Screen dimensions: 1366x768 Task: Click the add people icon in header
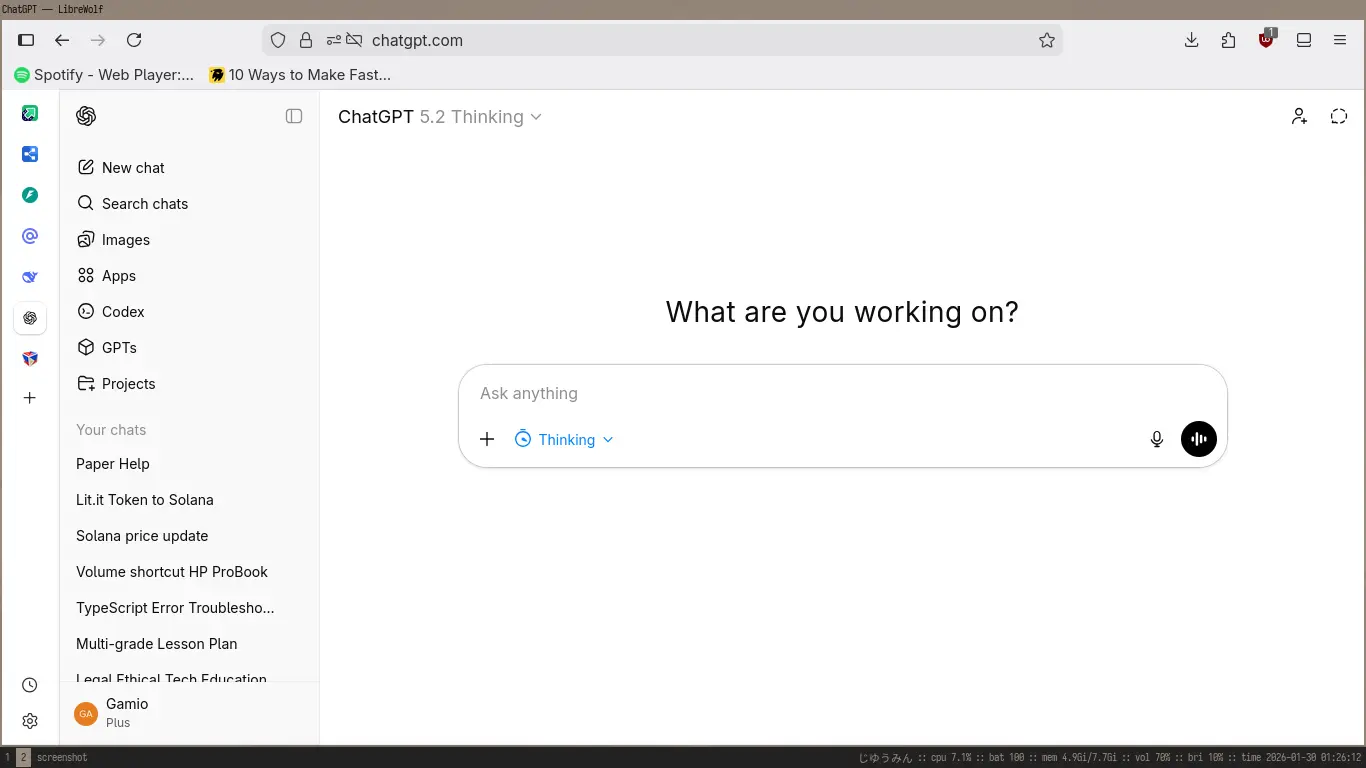[1299, 116]
